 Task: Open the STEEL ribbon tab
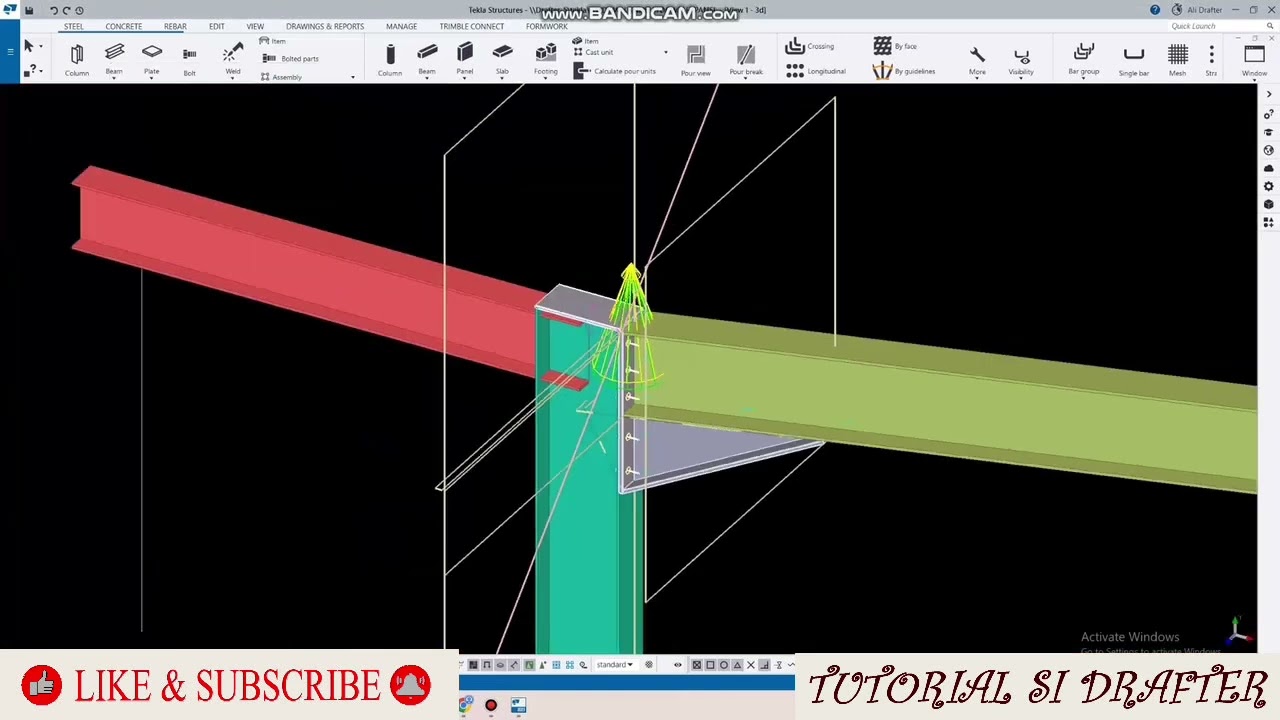pos(74,26)
